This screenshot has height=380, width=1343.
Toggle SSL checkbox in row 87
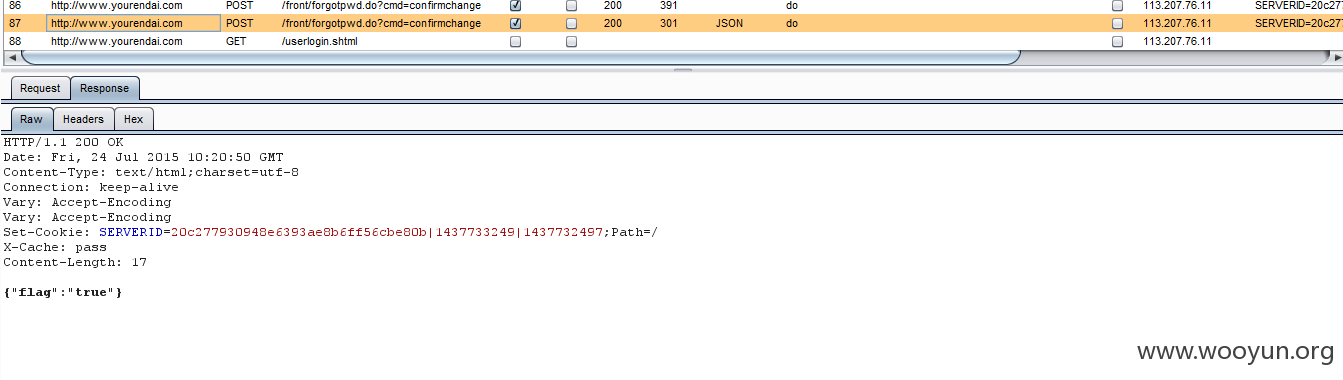tap(1117, 23)
